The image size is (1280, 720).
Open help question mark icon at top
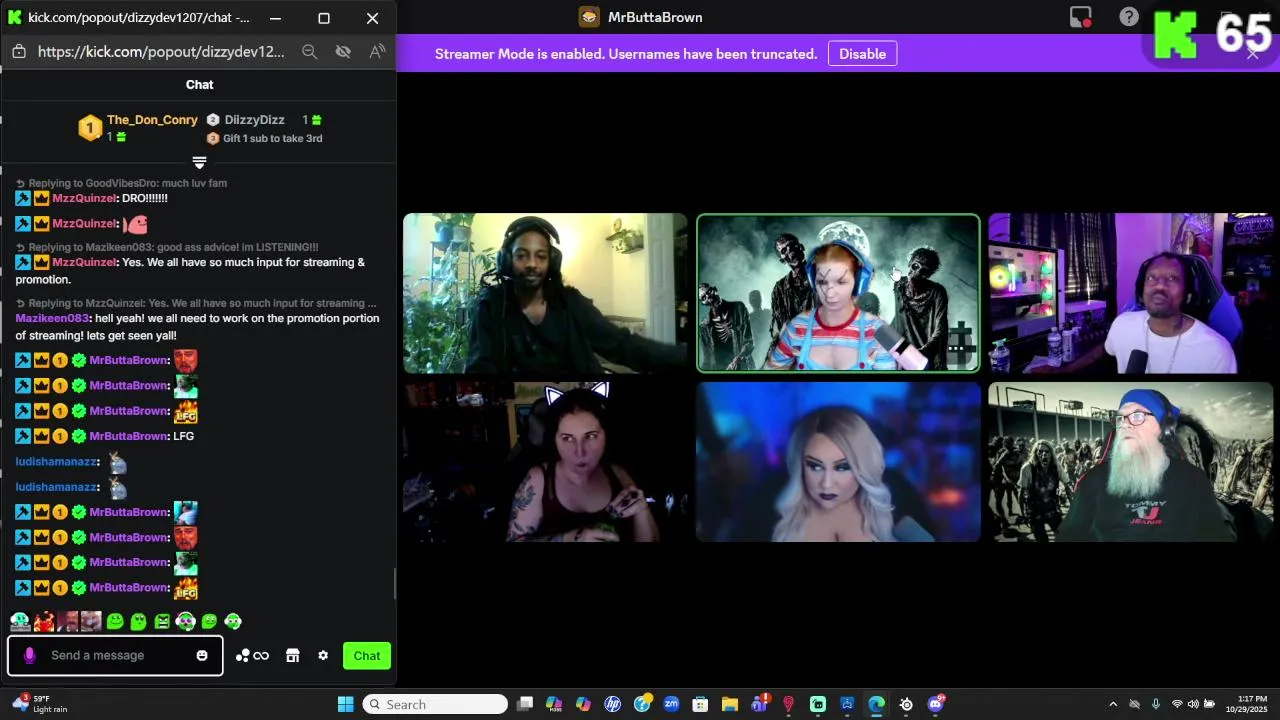(1129, 17)
